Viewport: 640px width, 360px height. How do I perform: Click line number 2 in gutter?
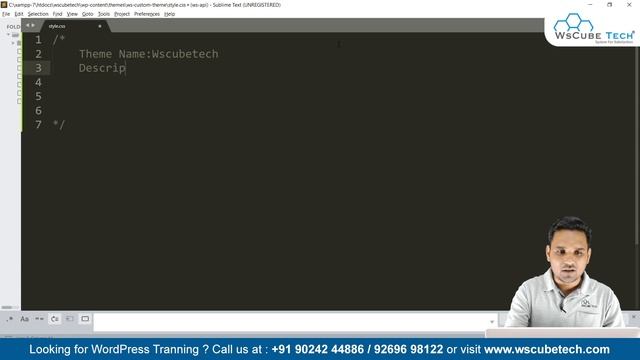coord(38,54)
